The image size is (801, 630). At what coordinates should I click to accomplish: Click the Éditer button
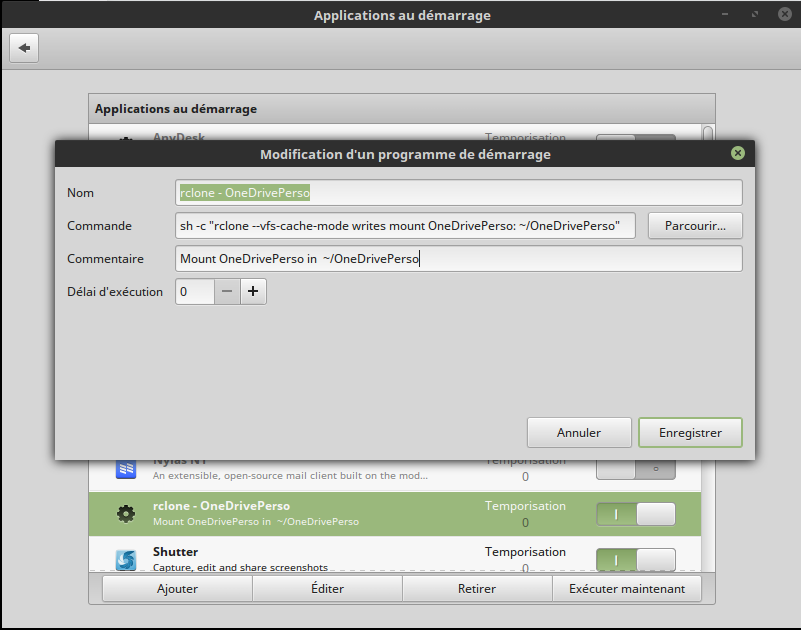coord(327,589)
